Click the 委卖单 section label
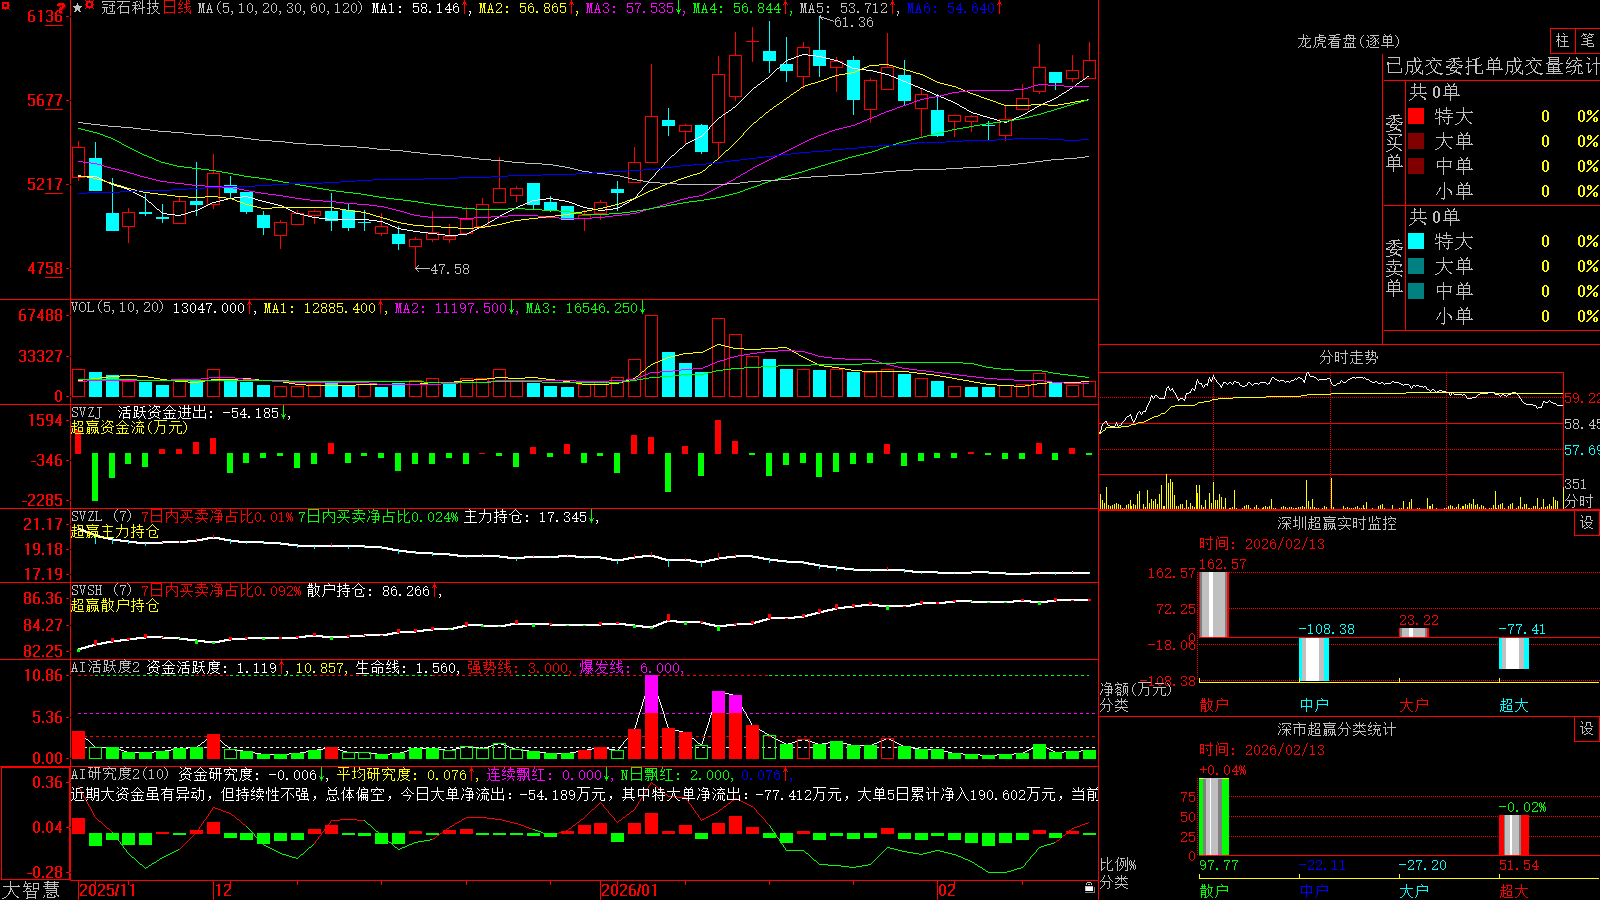The height and width of the screenshot is (900, 1600). coord(1394,267)
